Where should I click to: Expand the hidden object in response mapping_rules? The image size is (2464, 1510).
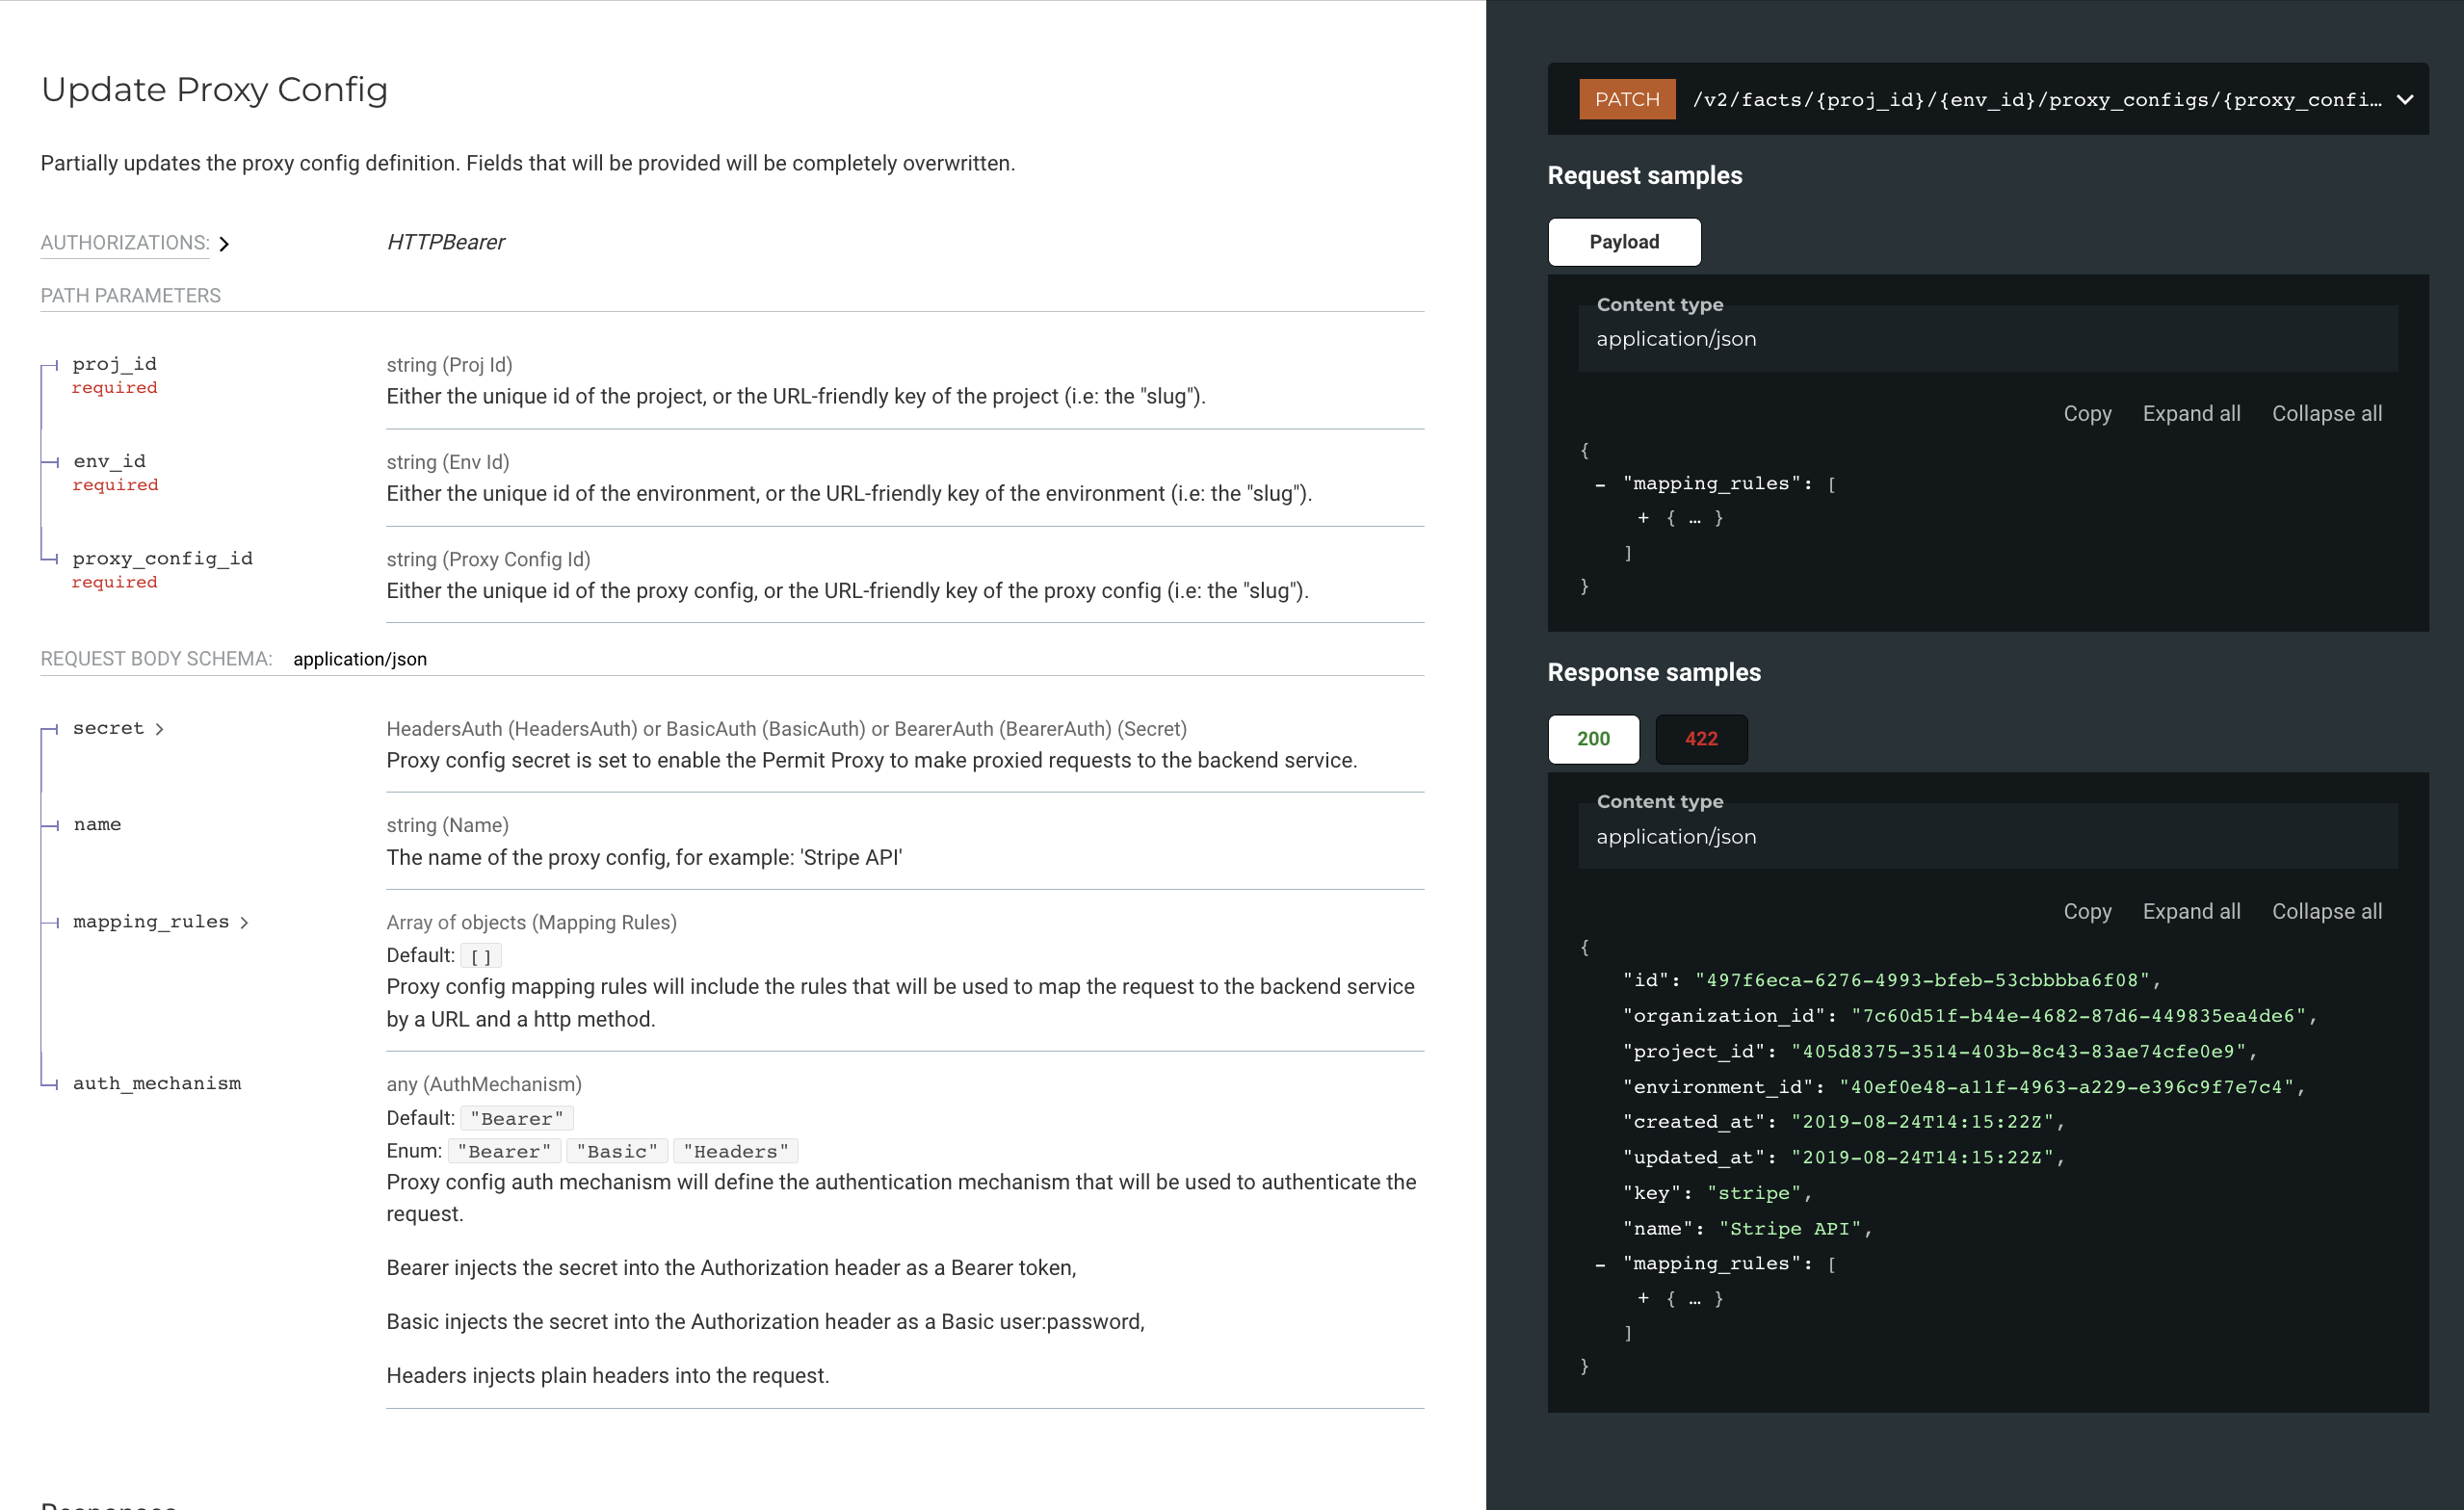point(1643,1298)
